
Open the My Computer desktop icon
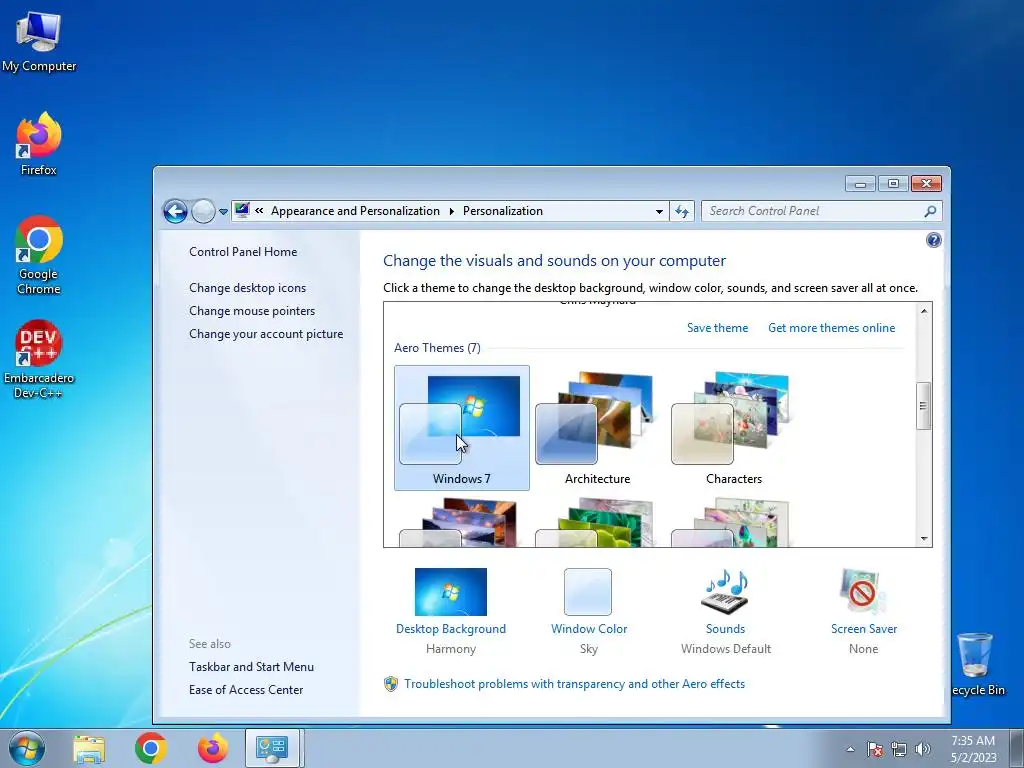(x=39, y=41)
